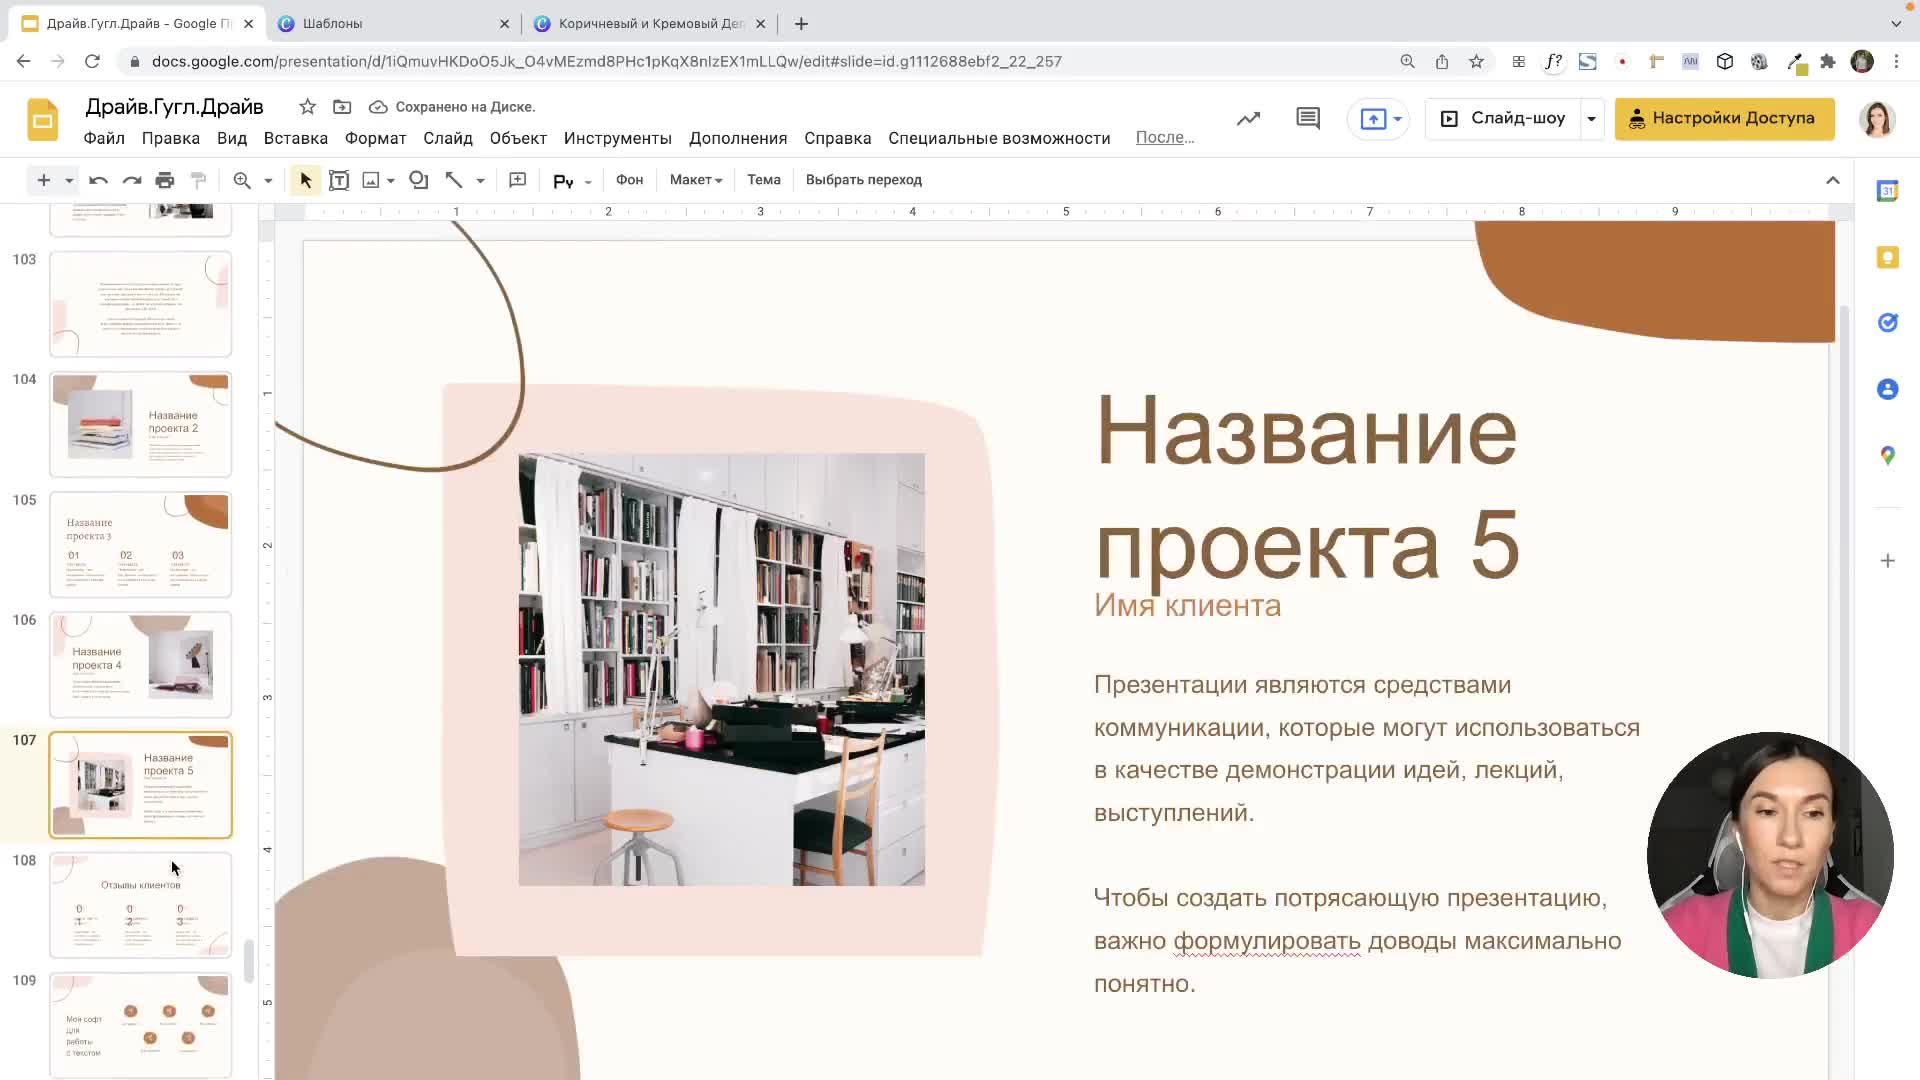This screenshot has width=1920, height=1080.
Task: Star the presentation with the star icon
Action: point(308,107)
